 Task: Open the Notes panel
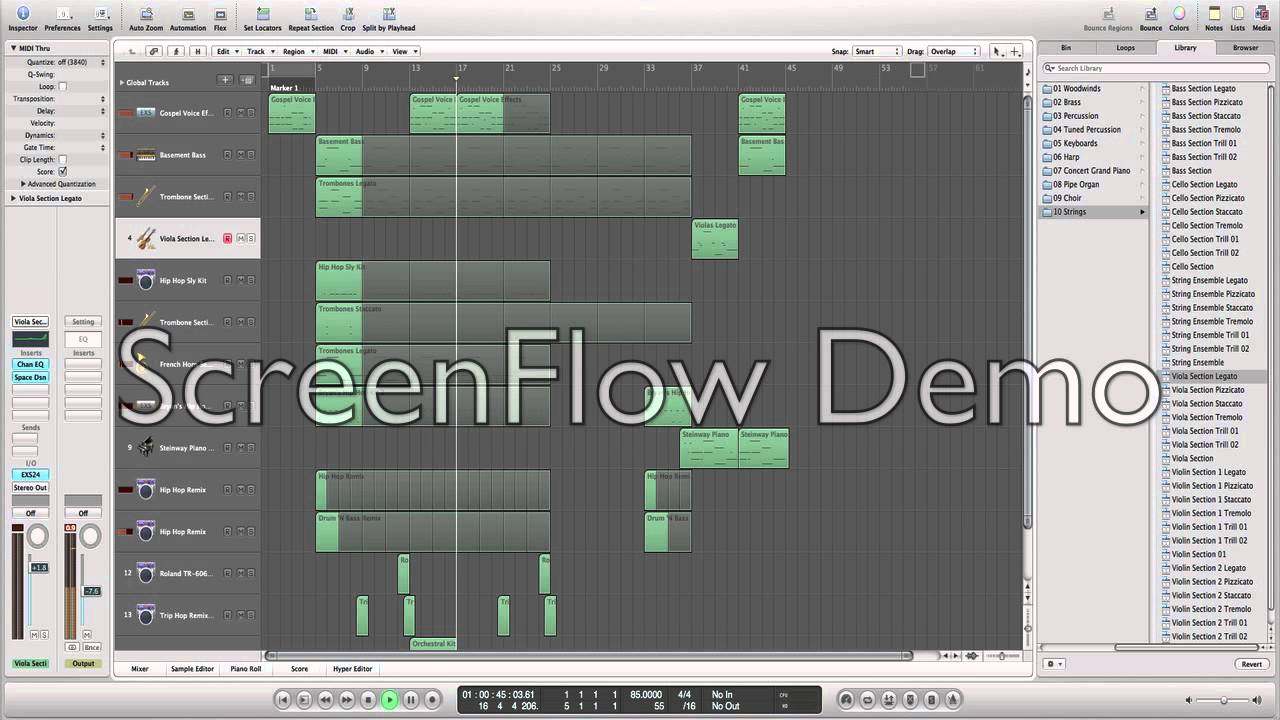point(1214,17)
